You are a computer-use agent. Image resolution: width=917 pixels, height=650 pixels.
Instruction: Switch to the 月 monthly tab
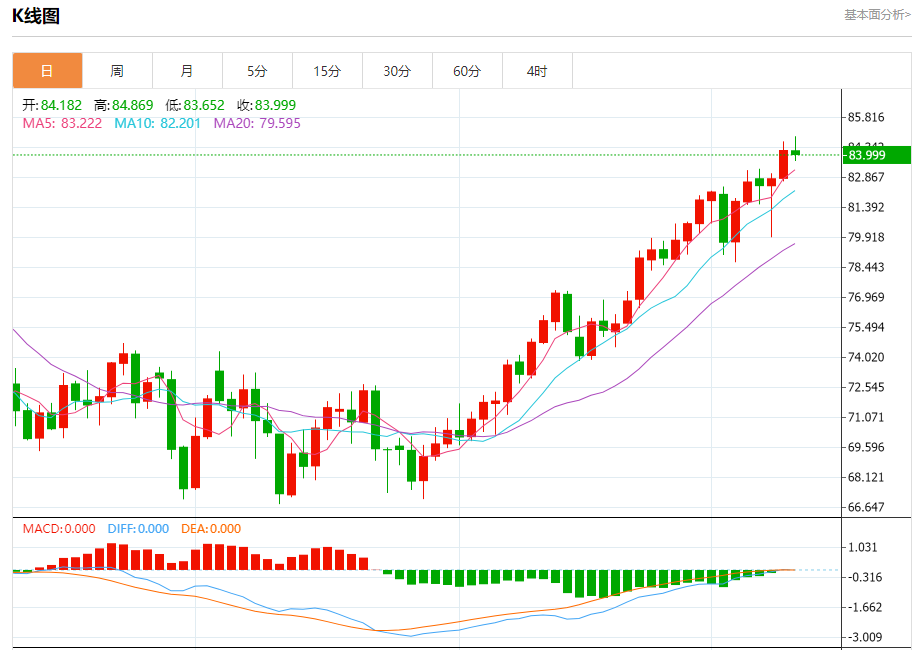tap(187, 71)
